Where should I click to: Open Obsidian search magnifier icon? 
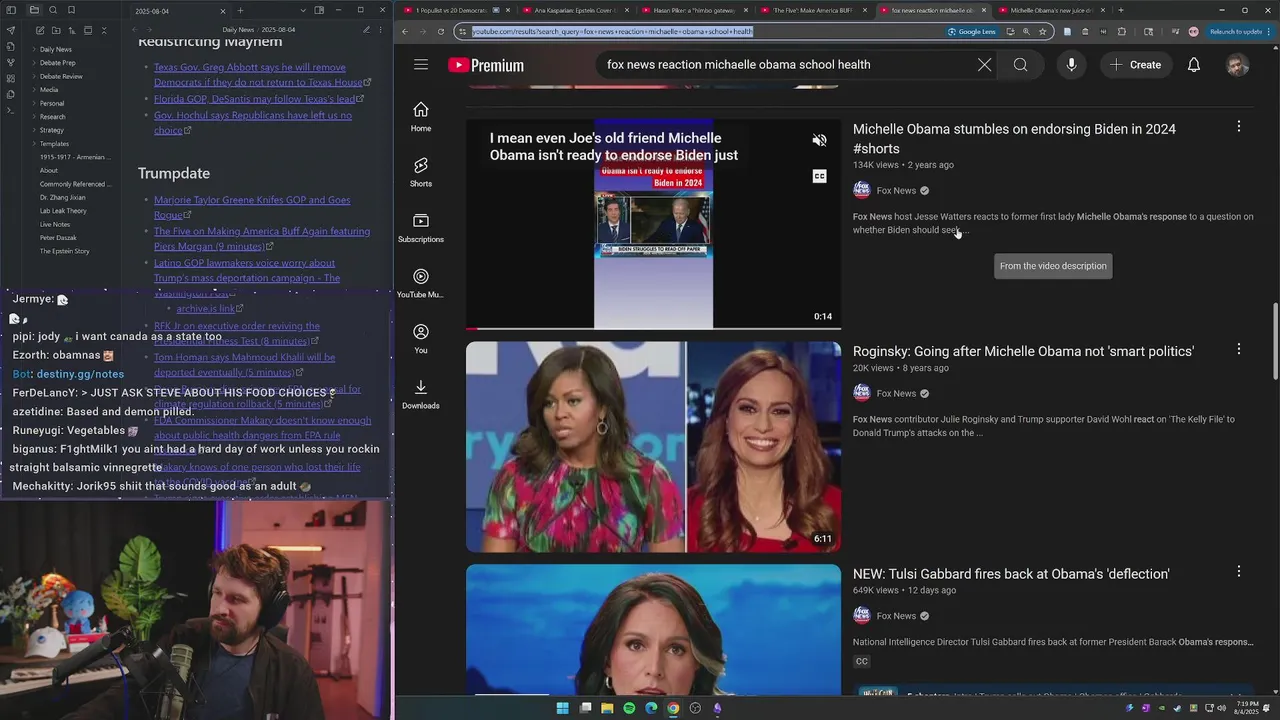point(53,10)
